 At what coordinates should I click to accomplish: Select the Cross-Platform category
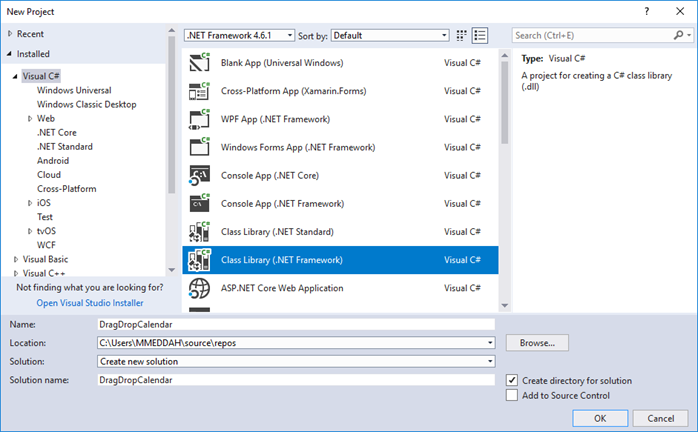coord(66,189)
